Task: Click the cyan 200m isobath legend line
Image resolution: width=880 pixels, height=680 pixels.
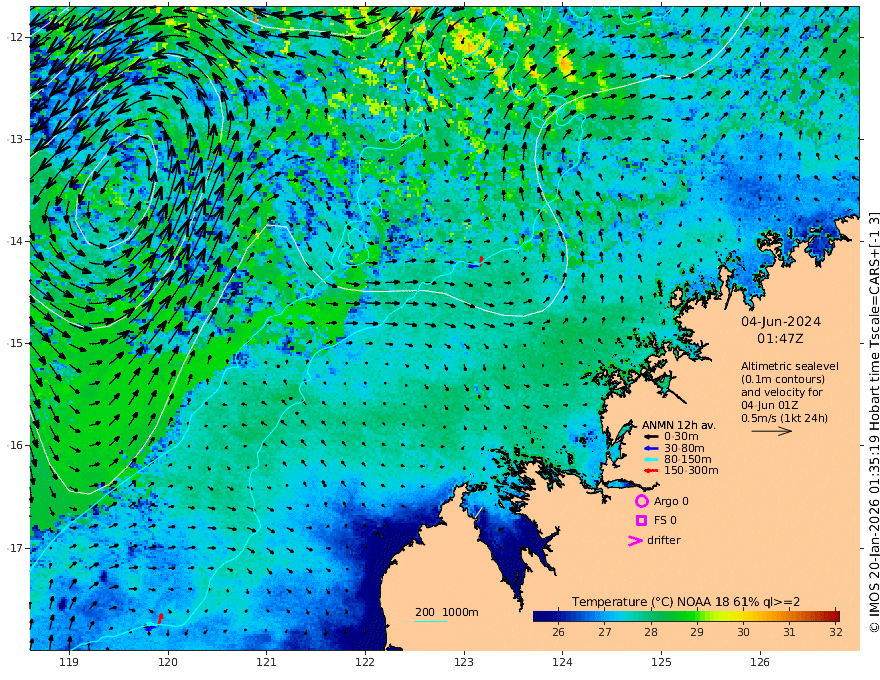Action: (431, 621)
